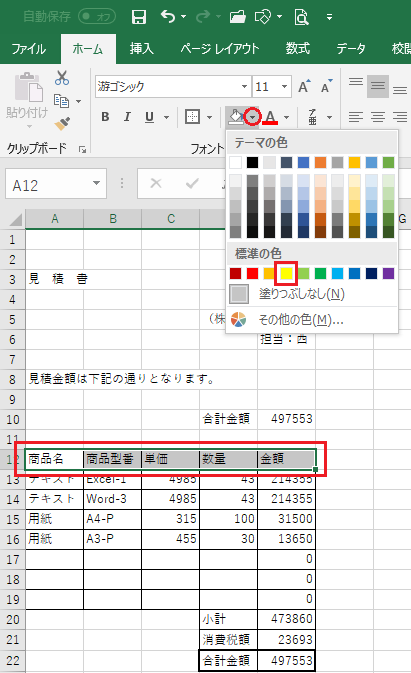Toggle the AutoSave switch
Viewport: 411px width, 673px height.
97,17
